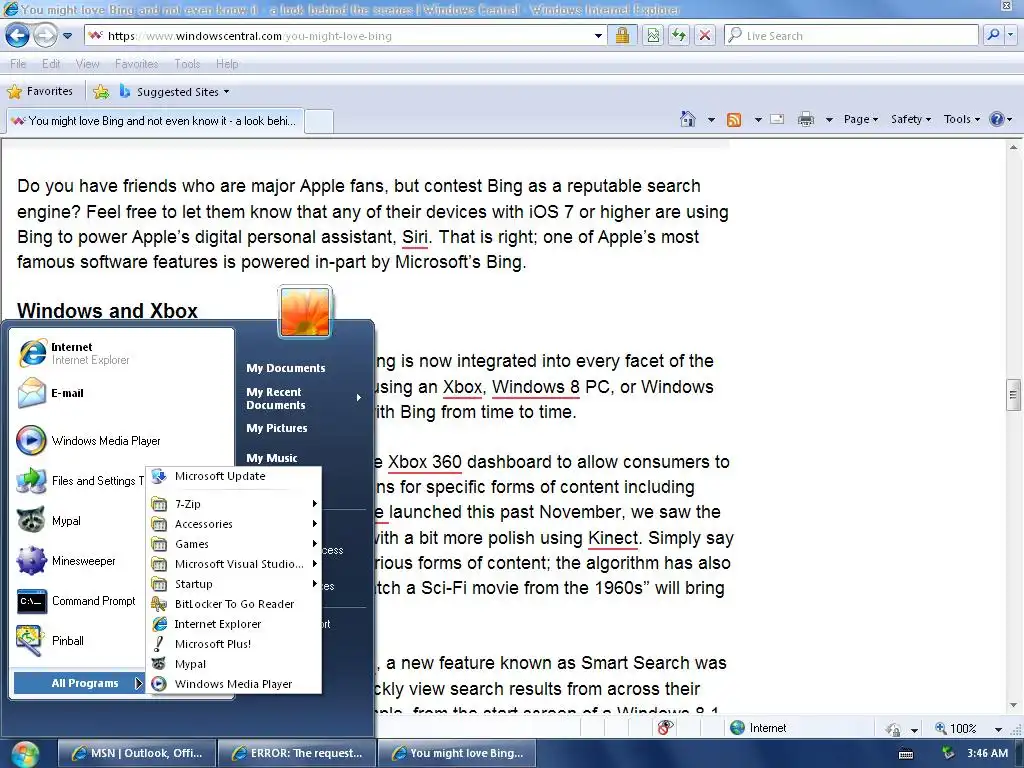Launch Windows Media Player from Start menu left pane
Viewport: 1024px width, 768px height.
(121, 441)
